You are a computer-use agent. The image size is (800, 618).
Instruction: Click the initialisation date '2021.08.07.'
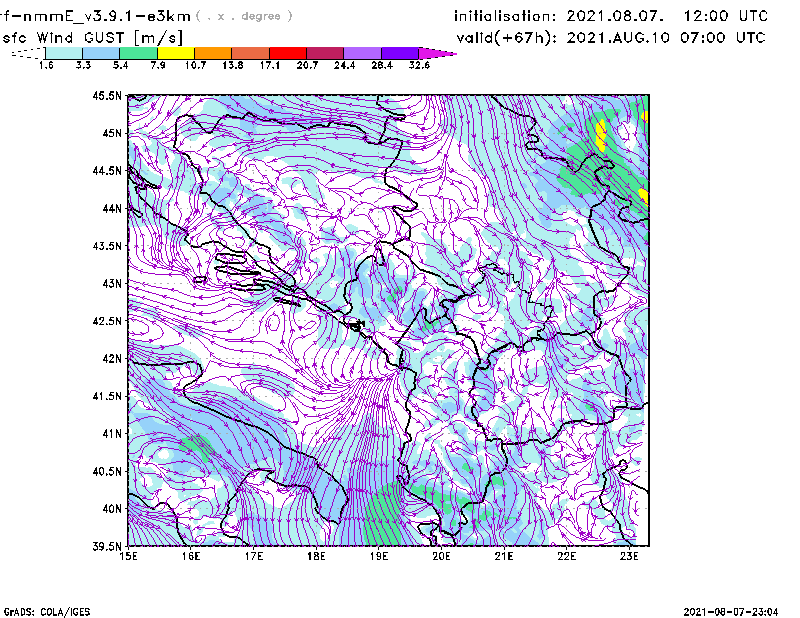click(x=615, y=16)
